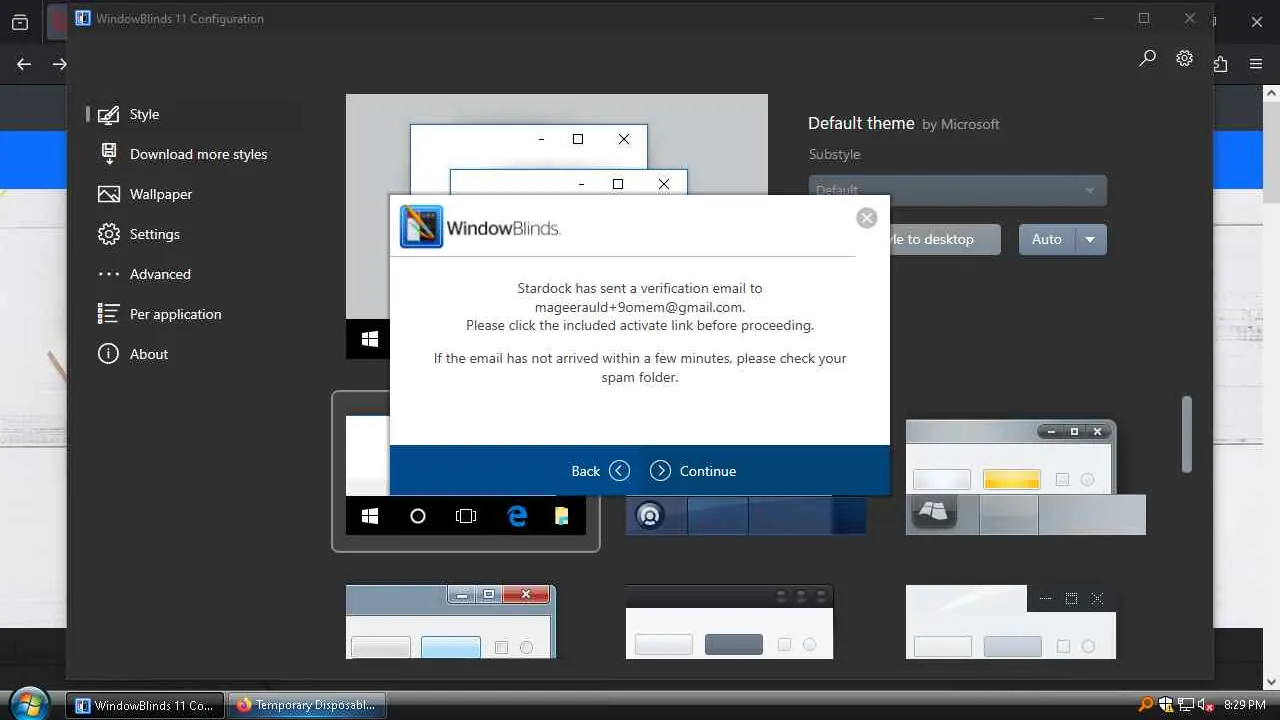Click the WindowBlinds title bar app icon
Screen dimensions: 1280x720
tap(83, 18)
